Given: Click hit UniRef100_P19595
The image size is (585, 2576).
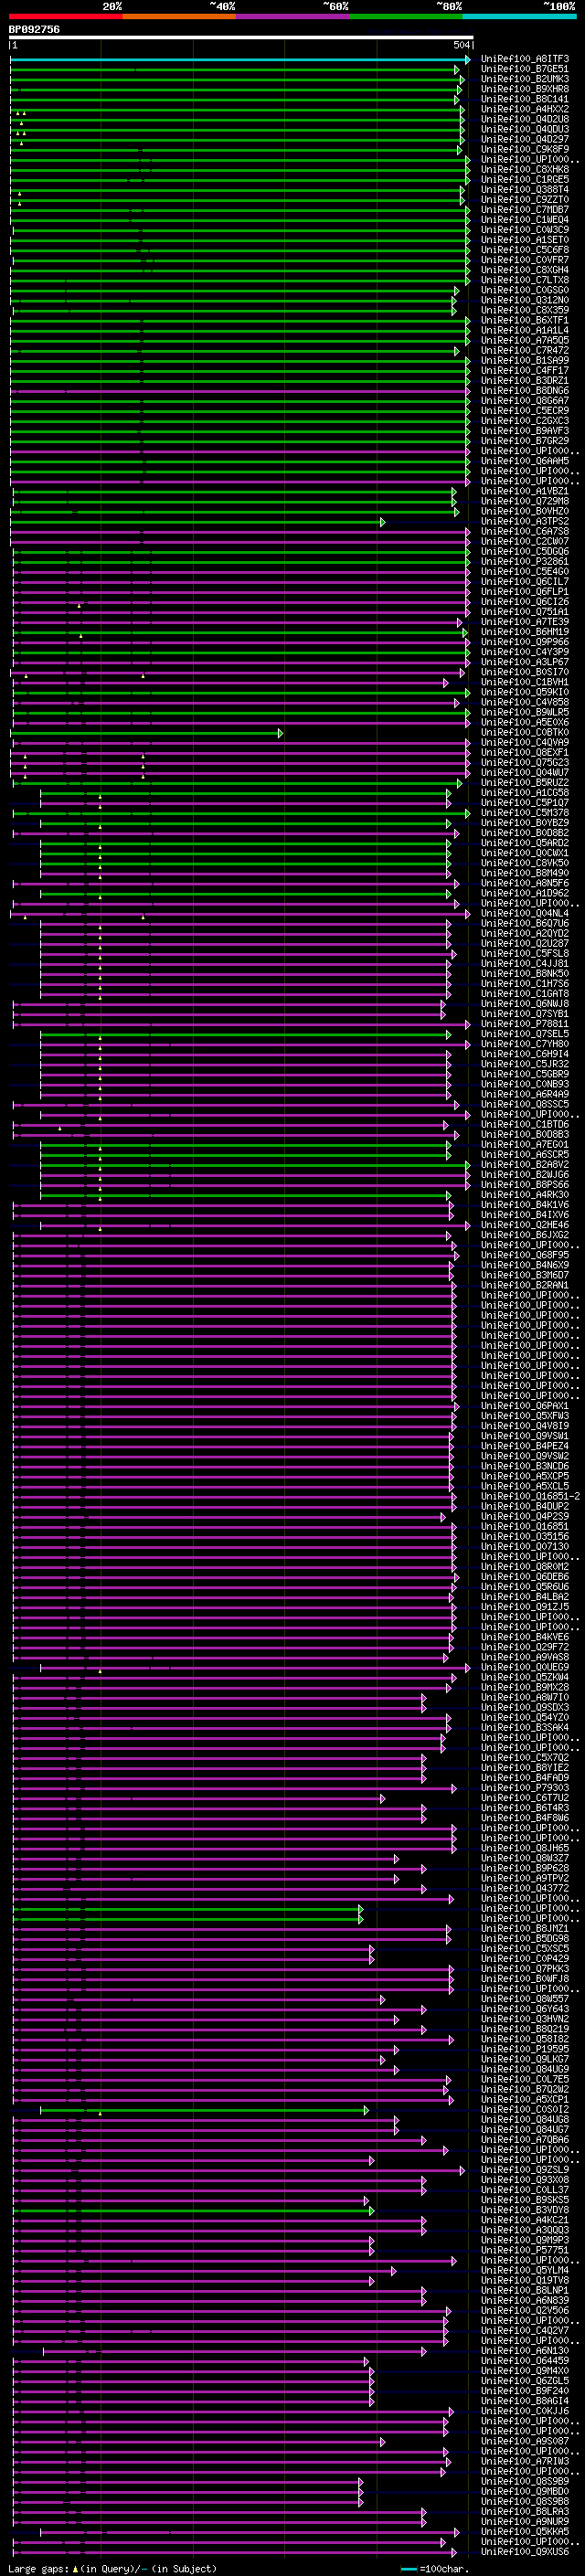Looking at the screenshot, I should (524, 2049).
